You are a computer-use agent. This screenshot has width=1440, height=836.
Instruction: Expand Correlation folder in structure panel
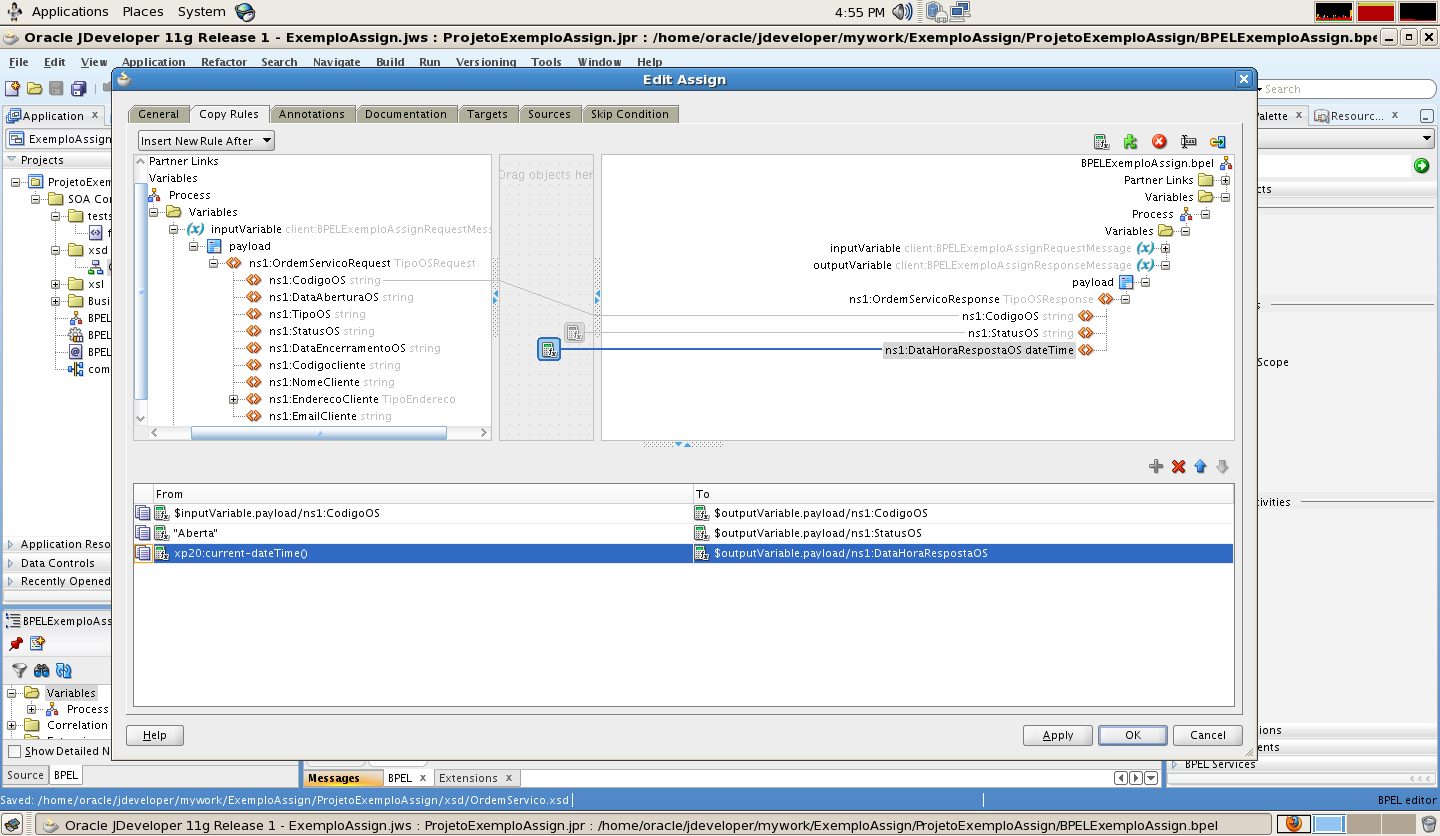[11, 725]
